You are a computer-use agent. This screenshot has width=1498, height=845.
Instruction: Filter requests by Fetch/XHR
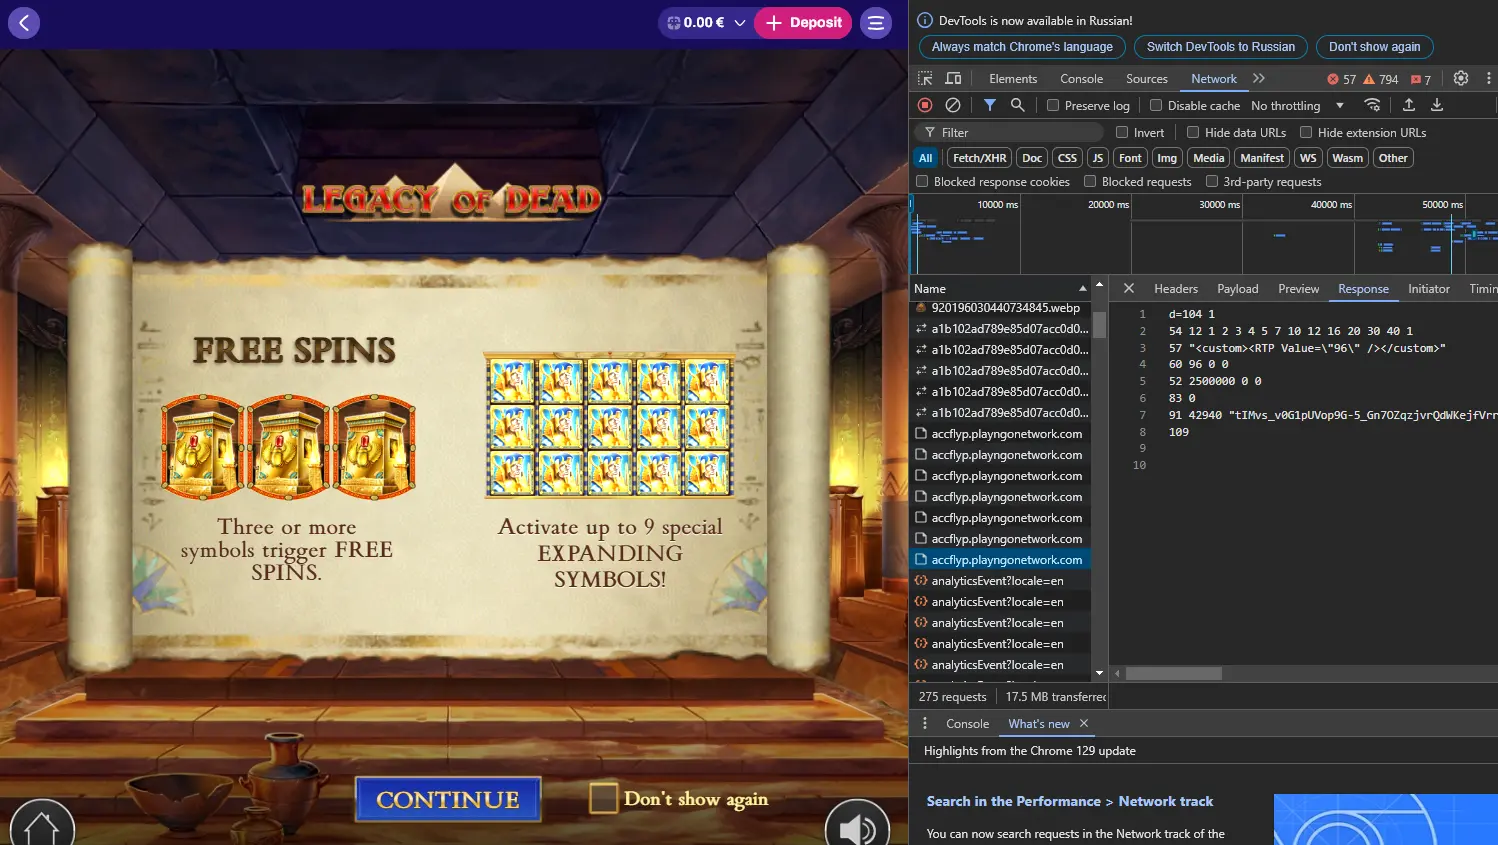point(980,158)
